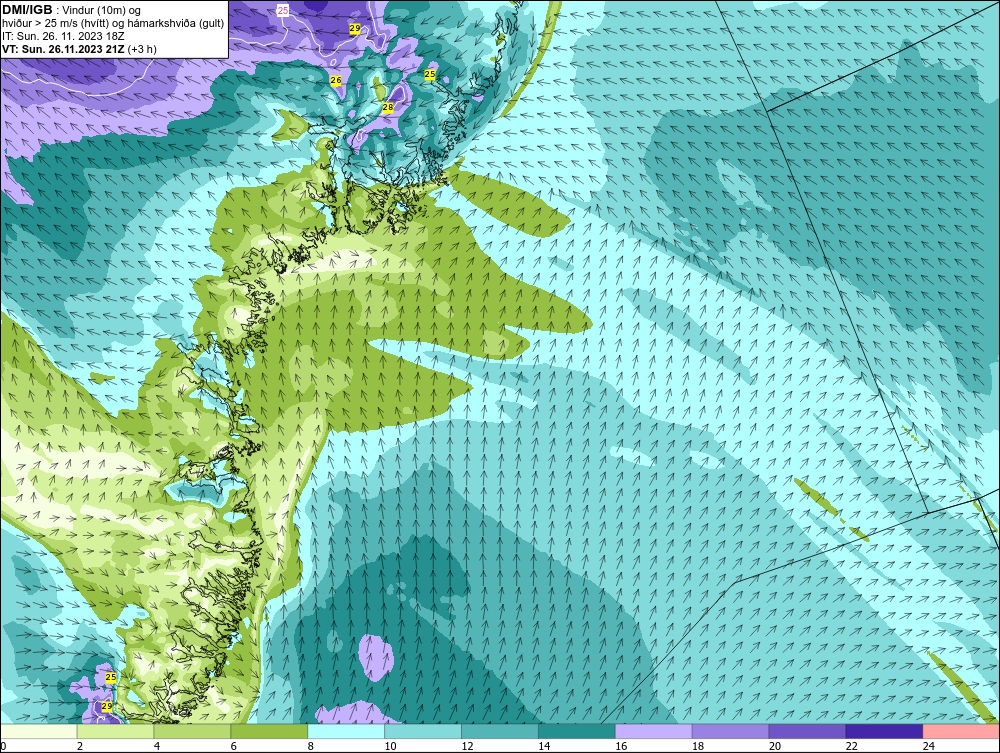Click the legend tick label 22
Viewport: 1000px width, 753px height.
tap(852, 746)
